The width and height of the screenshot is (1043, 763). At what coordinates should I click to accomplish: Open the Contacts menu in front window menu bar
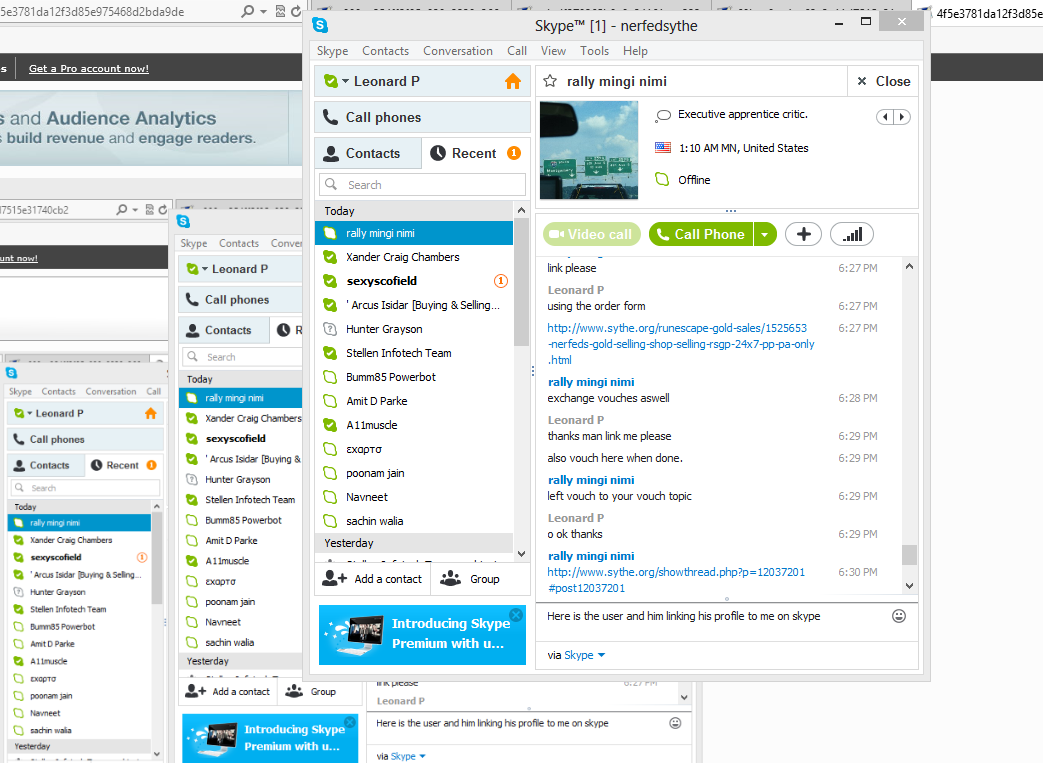point(385,51)
